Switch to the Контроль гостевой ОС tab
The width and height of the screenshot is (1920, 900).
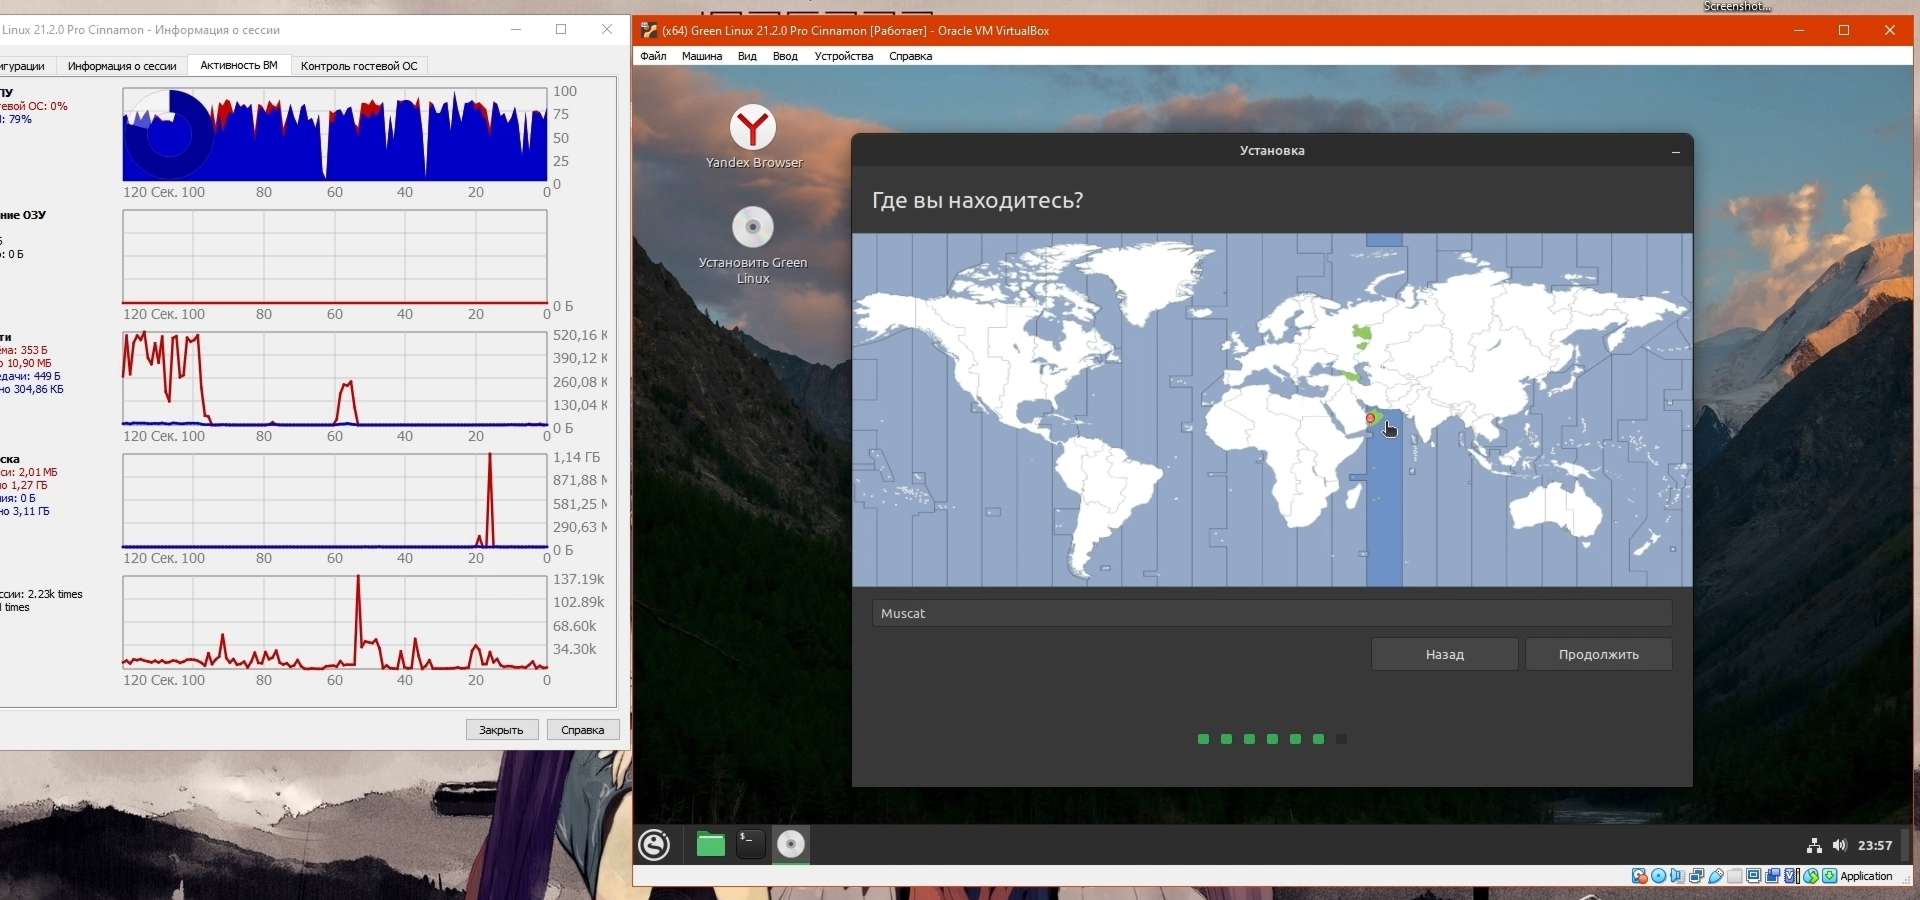[x=359, y=66]
